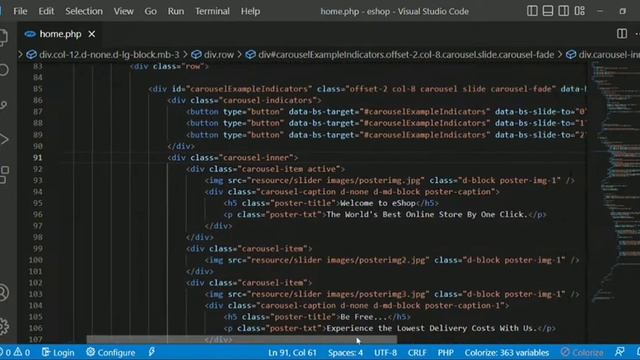640x360 pixels.
Task: Open Run and Debug view
Action: tap(4, 139)
